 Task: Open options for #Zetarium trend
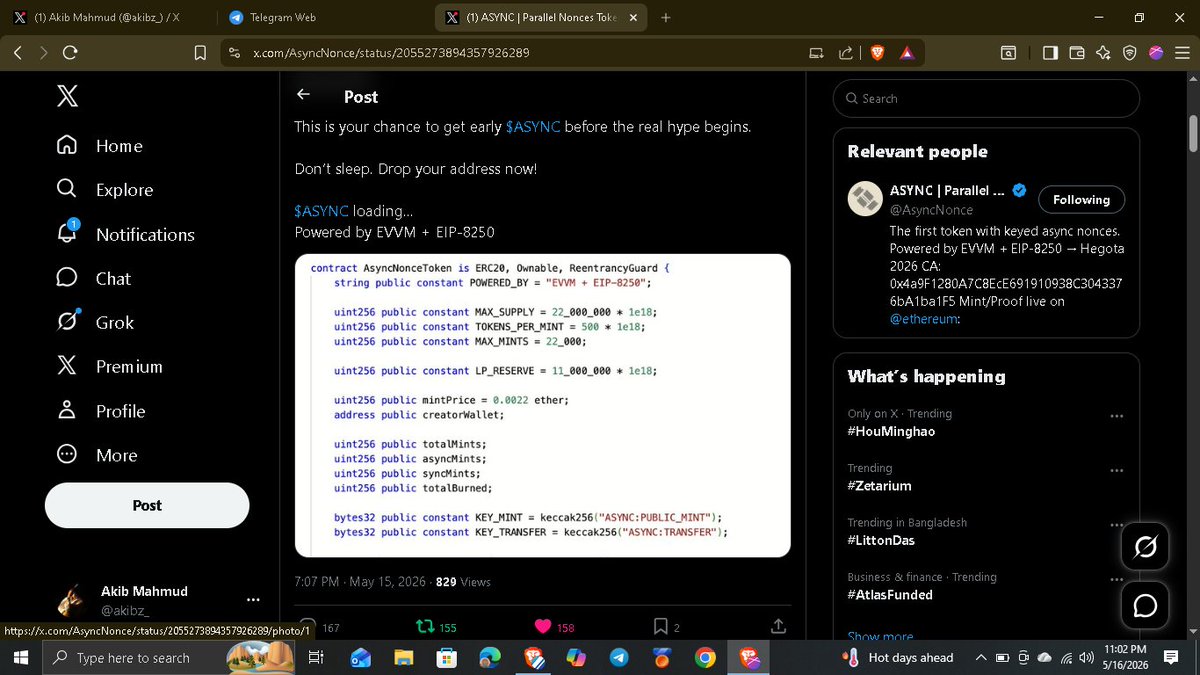click(x=1117, y=471)
